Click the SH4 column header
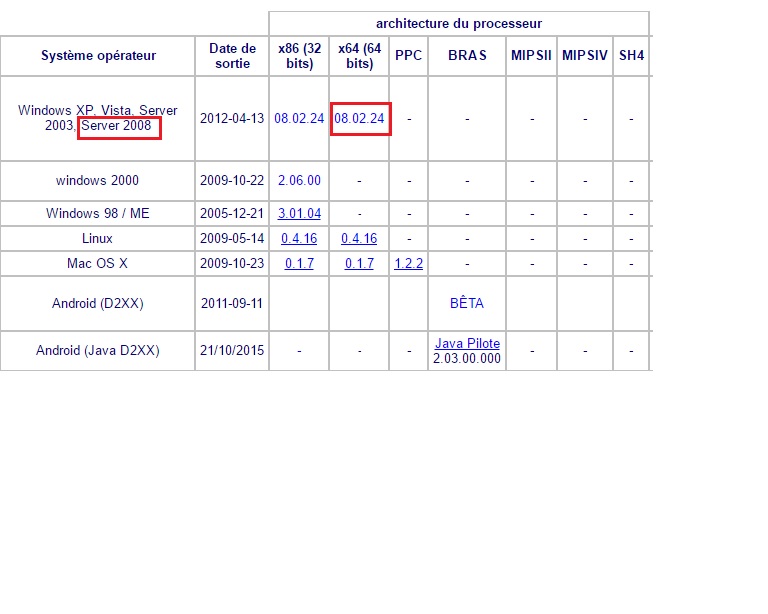The width and height of the screenshot is (768, 614). pos(631,55)
